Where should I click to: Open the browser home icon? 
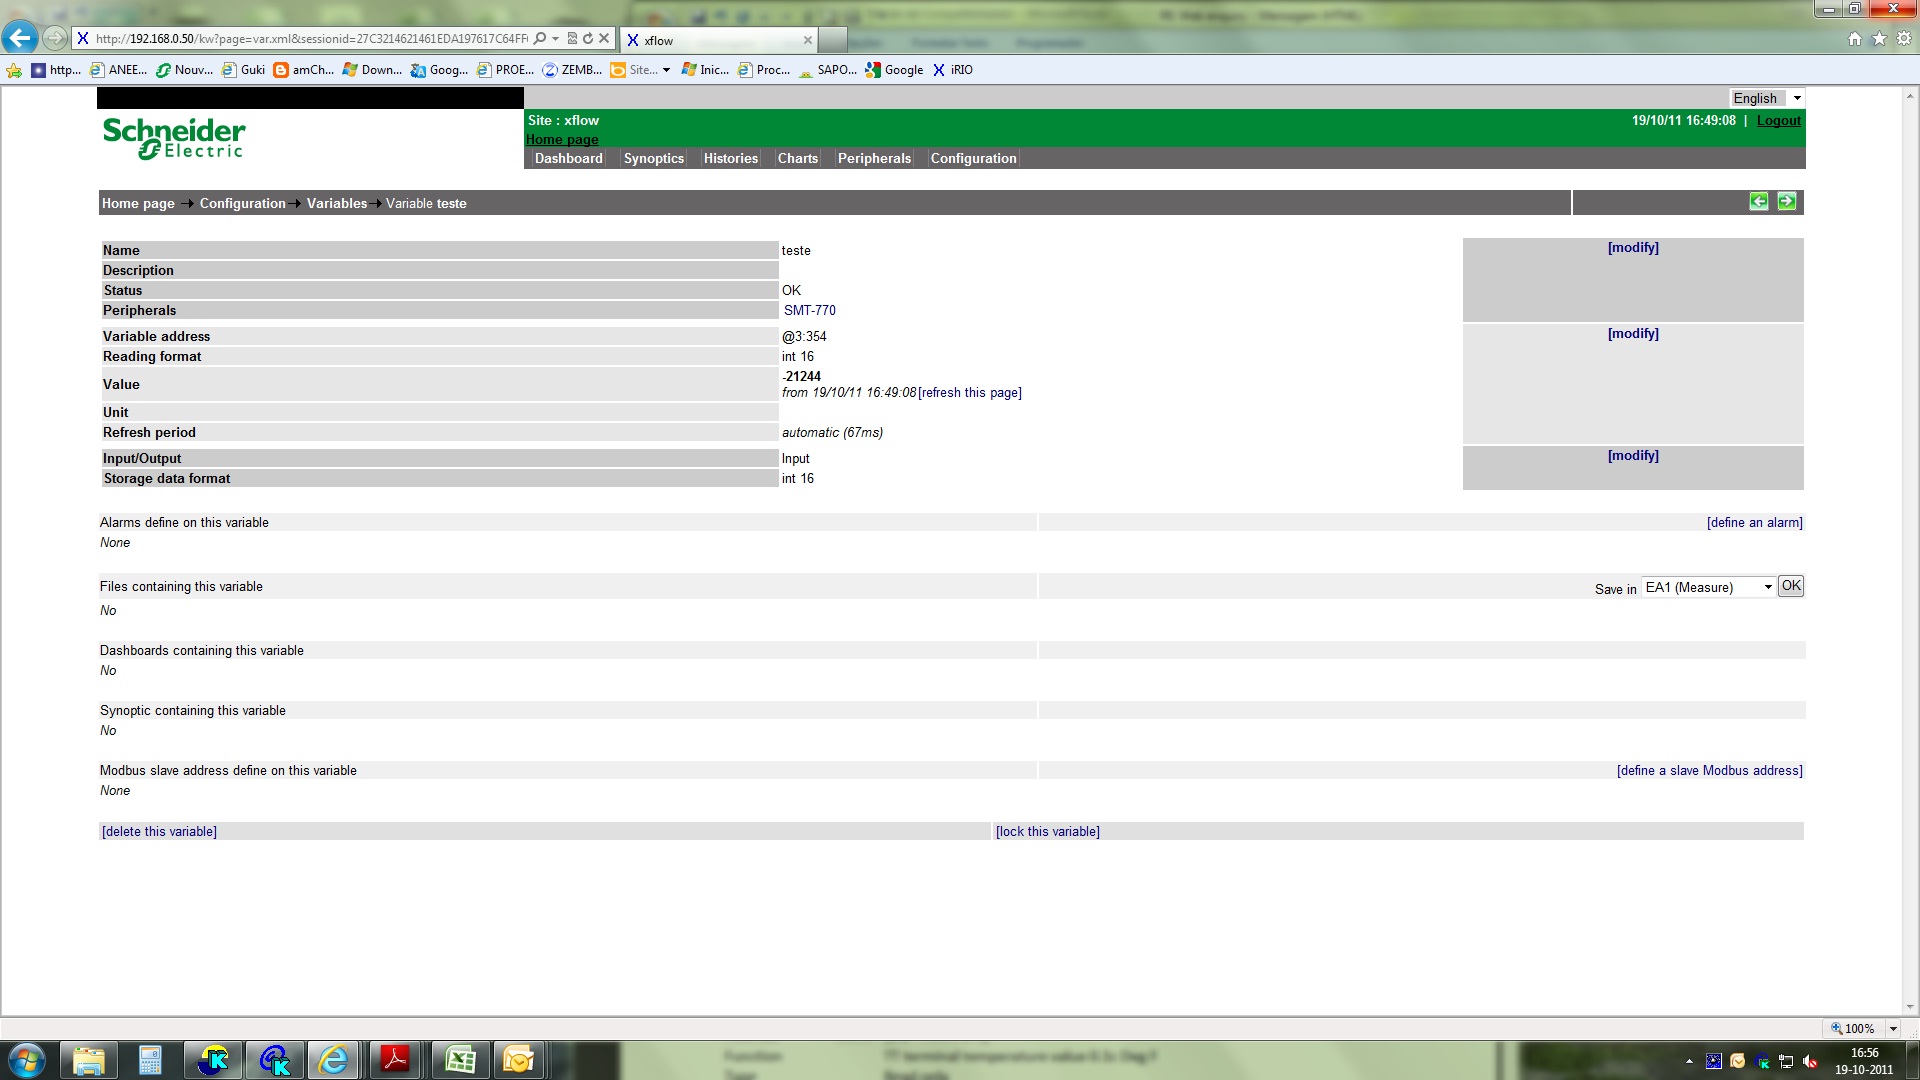tap(1855, 39)
